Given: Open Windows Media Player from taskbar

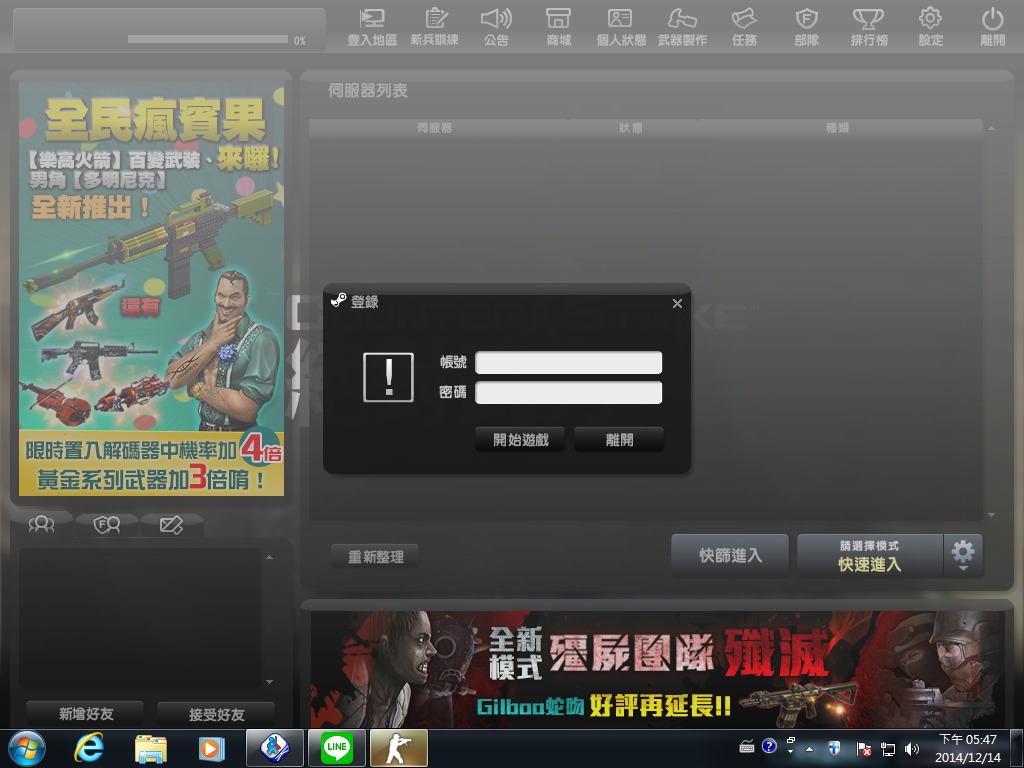Looking at the screenshot, I should click(x=211, y=748).
